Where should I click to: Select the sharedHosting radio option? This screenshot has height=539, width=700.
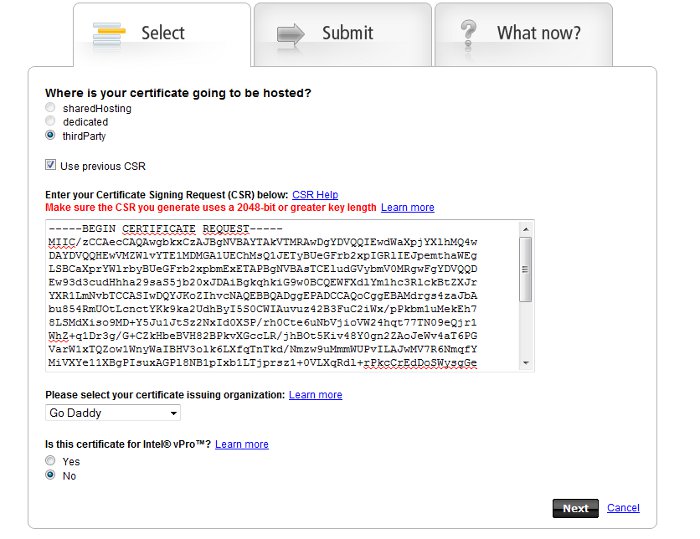click(51, 108)
